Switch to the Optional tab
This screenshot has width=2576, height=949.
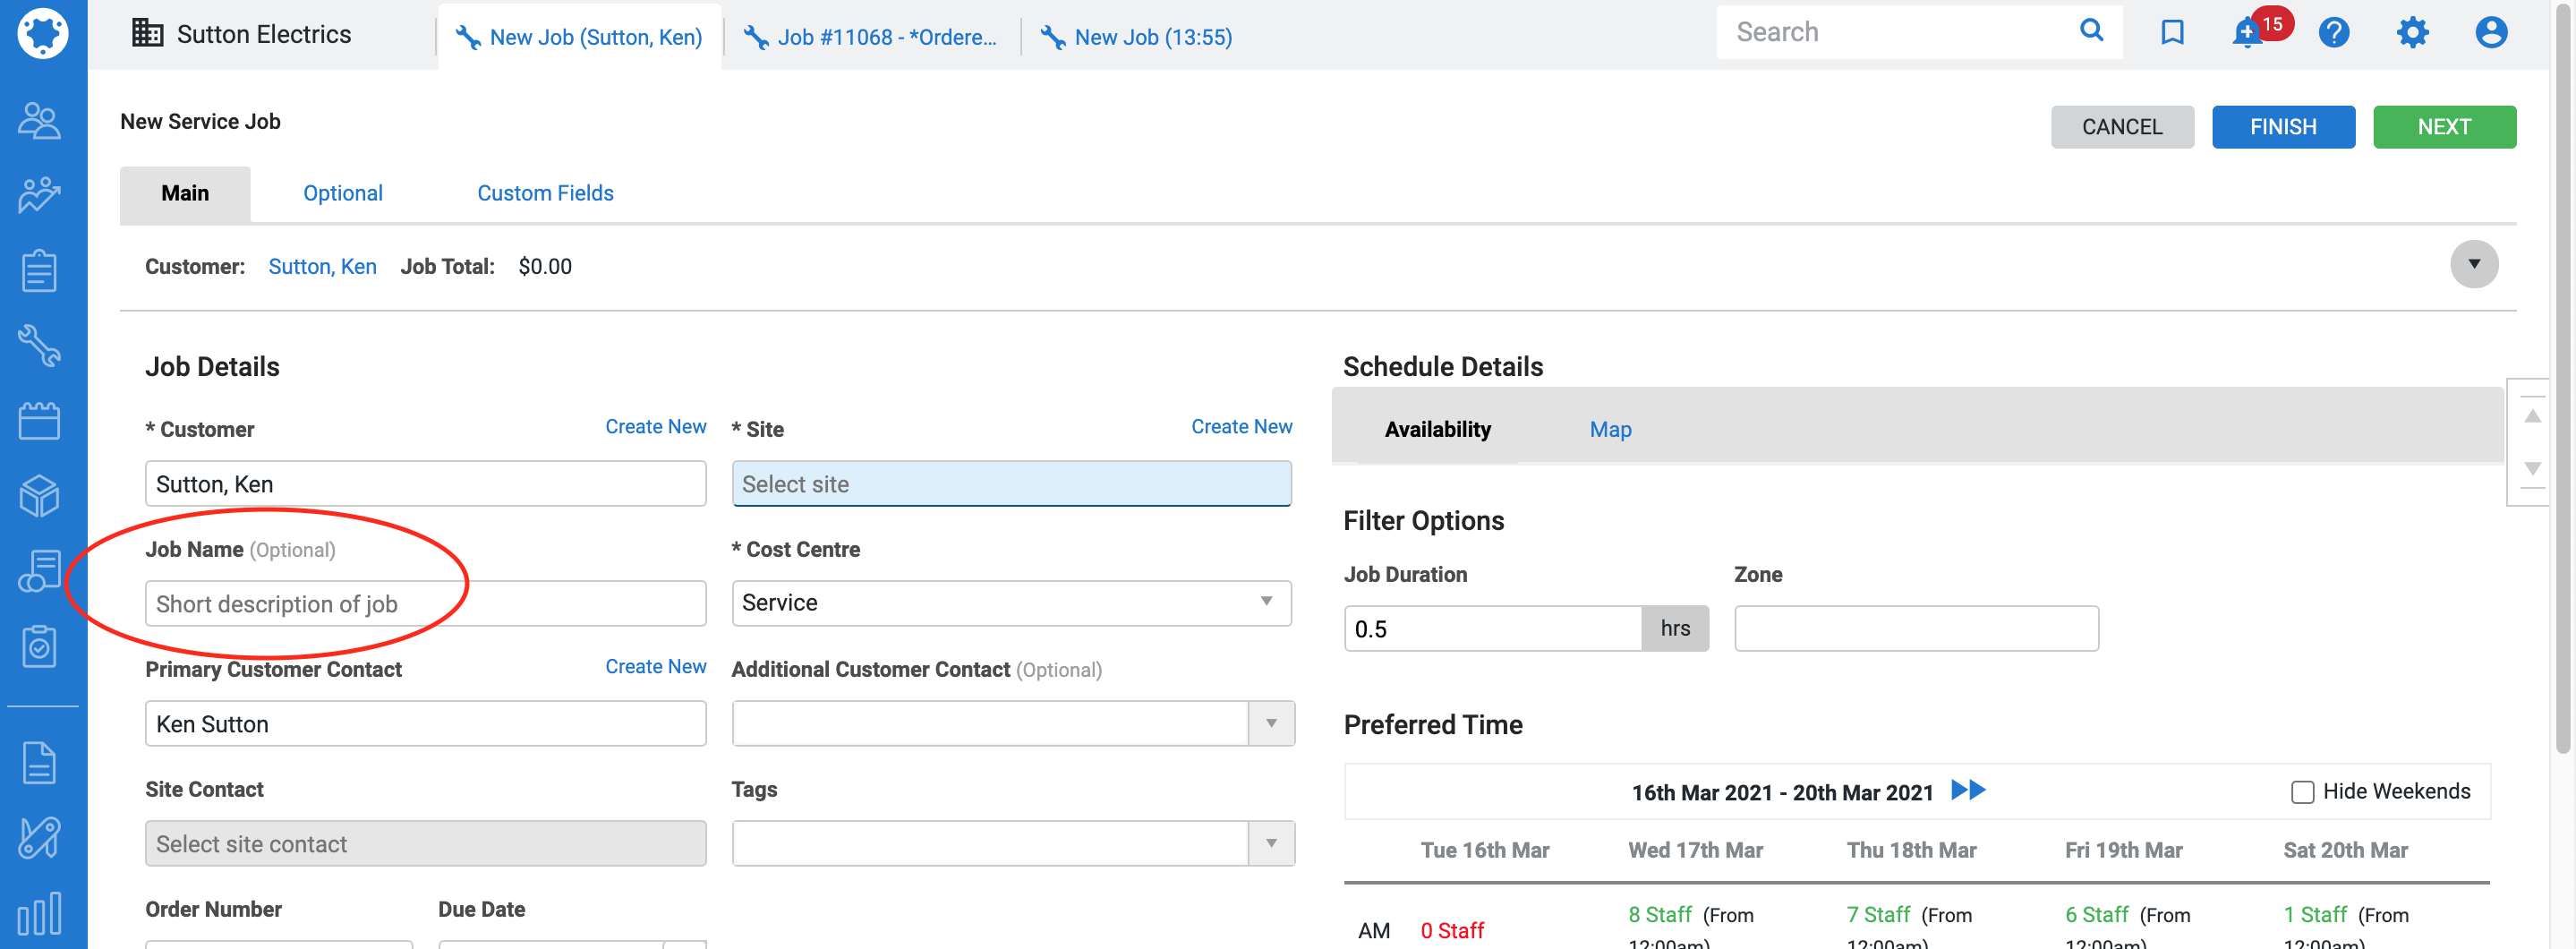343,193
